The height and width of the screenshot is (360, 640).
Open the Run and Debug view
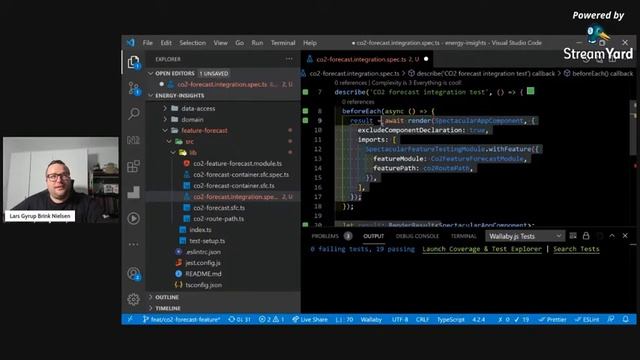coord(133,218)
